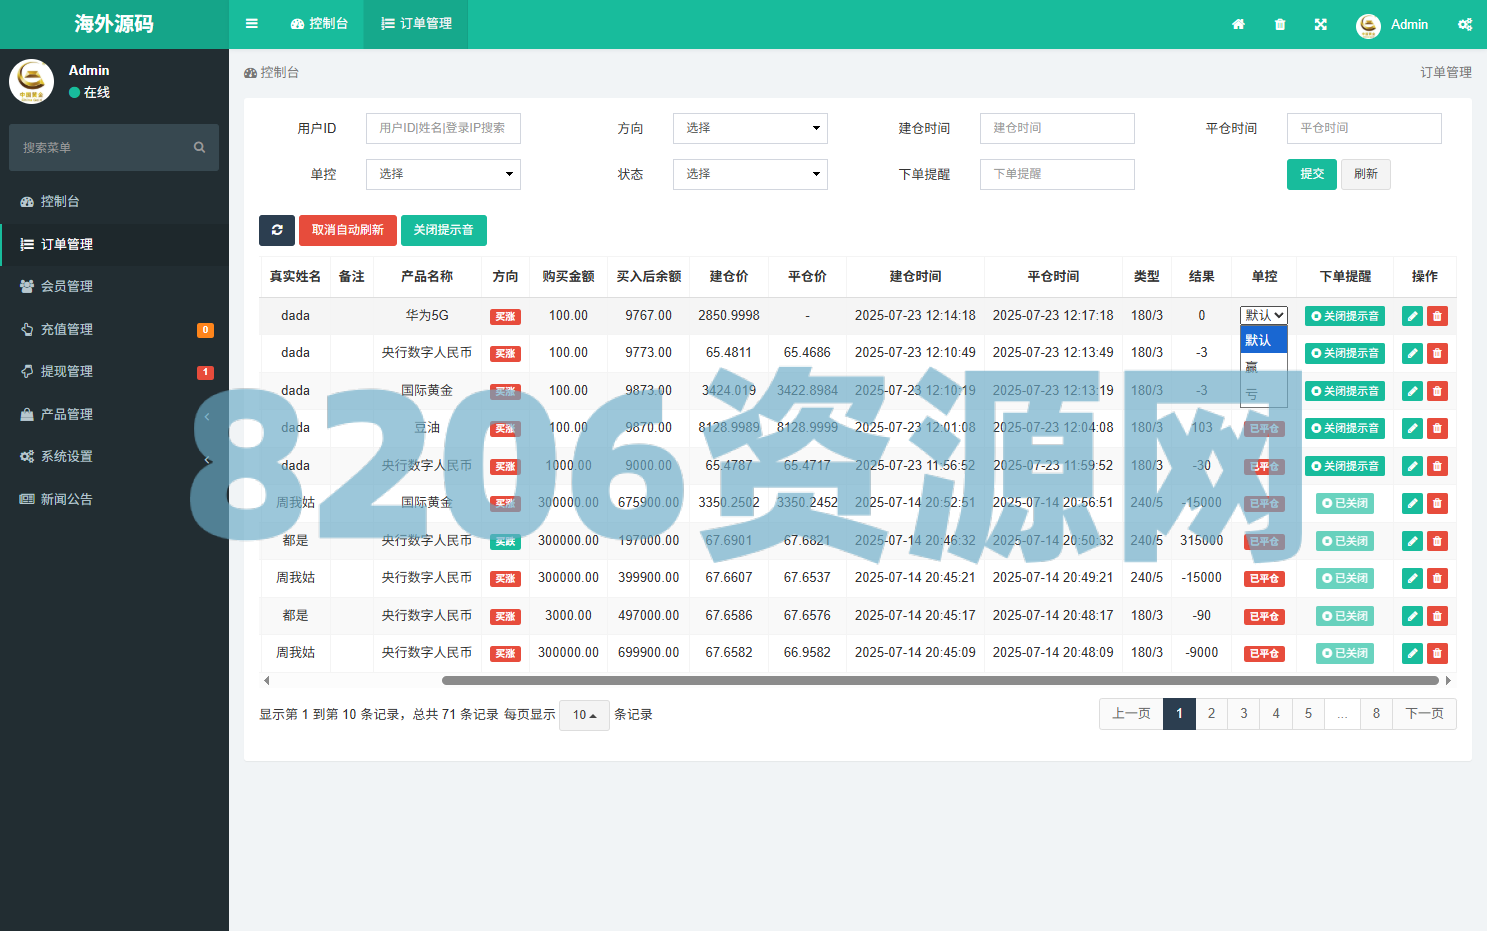Open settings gears icon at top right
This screenshot has width=1487, height=931.
click(x=1465, y=24)
